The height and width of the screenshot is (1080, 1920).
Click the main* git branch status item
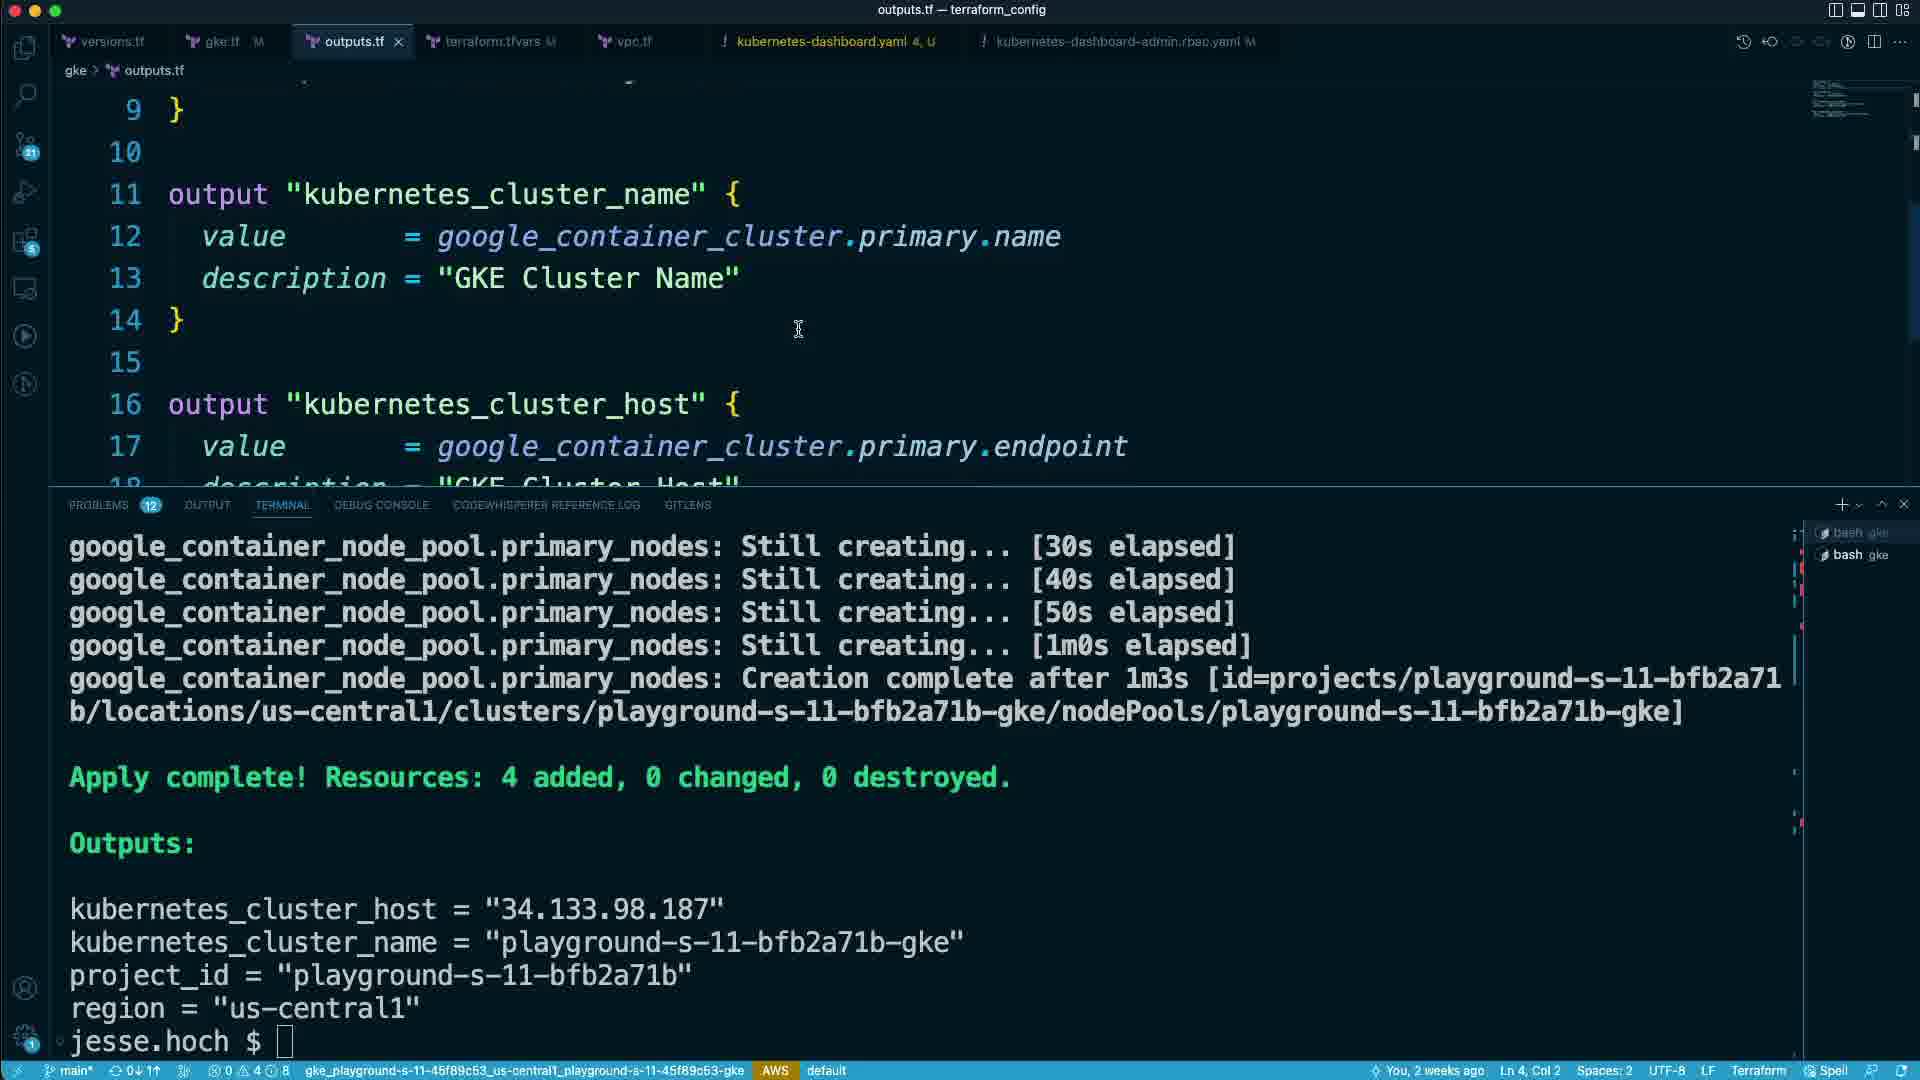click(x=68, y=1071)
